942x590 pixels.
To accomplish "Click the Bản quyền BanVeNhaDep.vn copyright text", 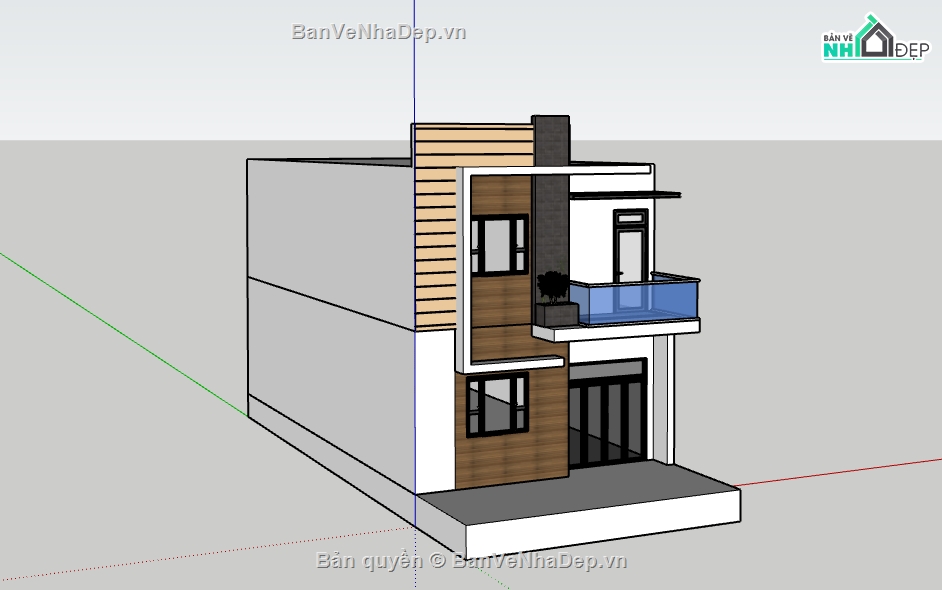I will [x=471, y=560].
